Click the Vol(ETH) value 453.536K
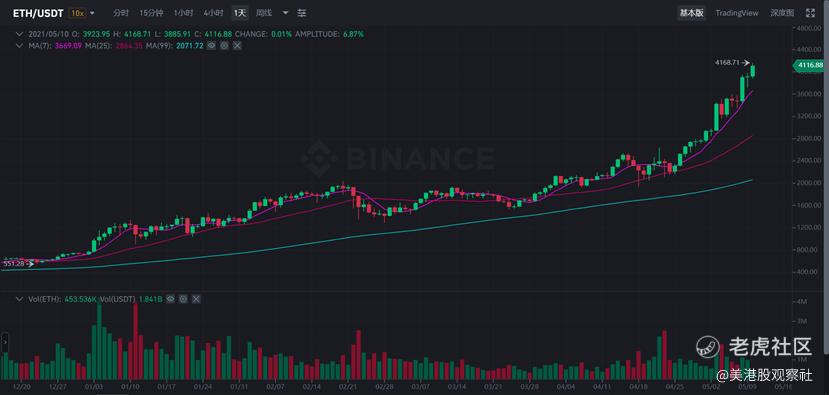Viewport: 829px width, 395px height. tap(81, 299)
